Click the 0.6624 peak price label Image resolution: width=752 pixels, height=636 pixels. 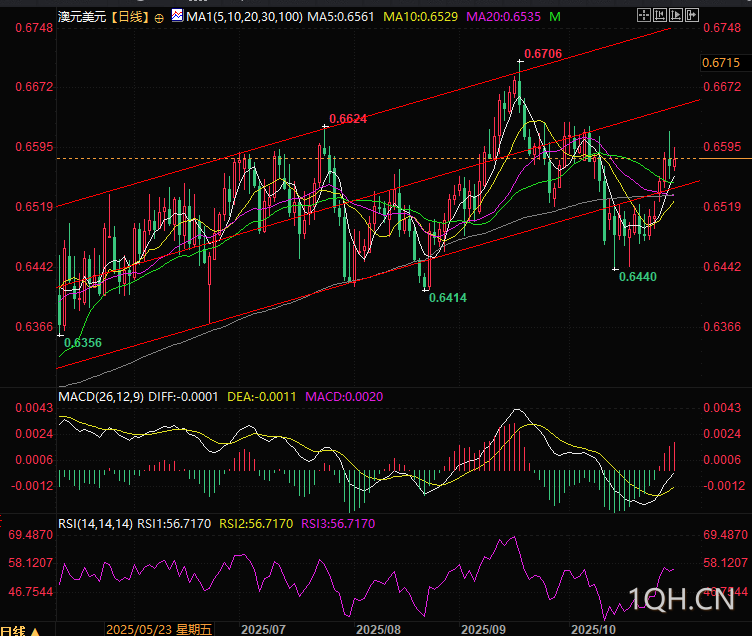pos(348,119)
